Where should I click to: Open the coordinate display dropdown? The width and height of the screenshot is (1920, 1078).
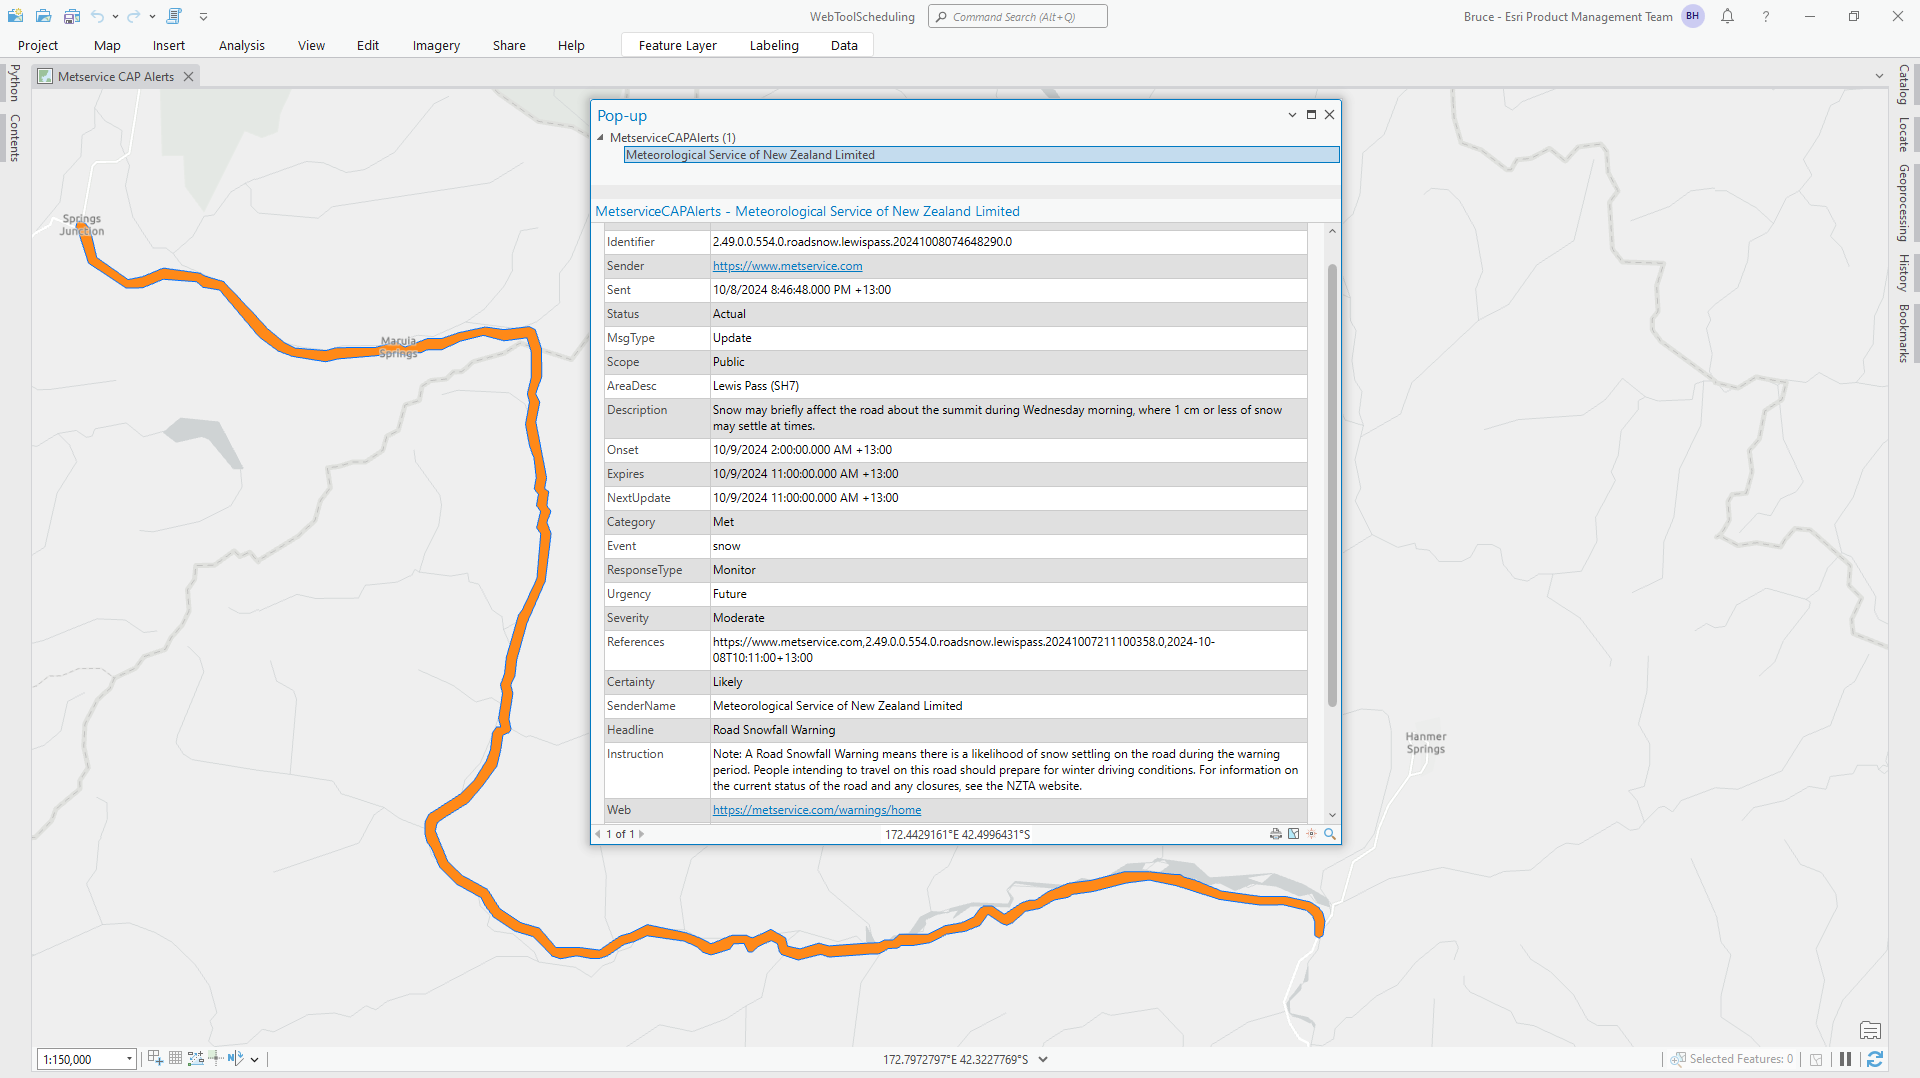1044,1059
